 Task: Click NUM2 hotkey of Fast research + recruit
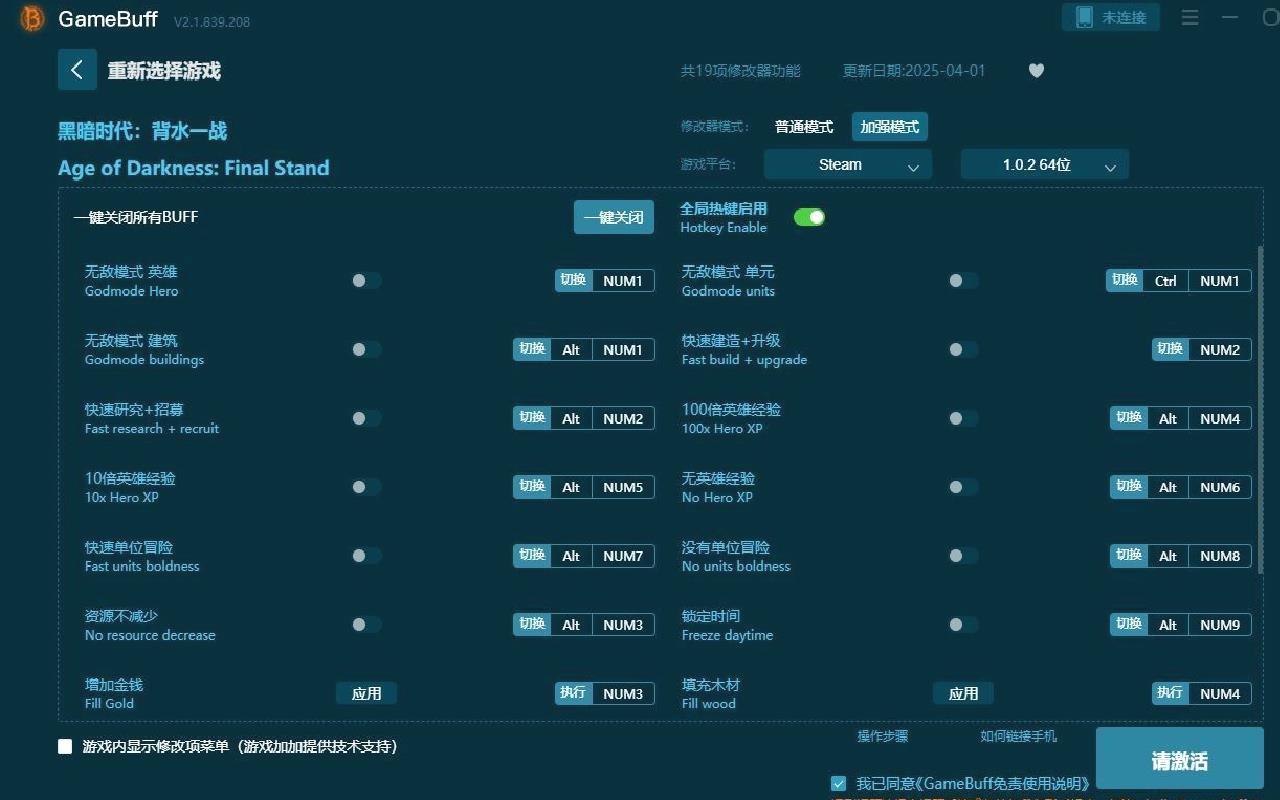pyautogui.click(x=623, y=419)
